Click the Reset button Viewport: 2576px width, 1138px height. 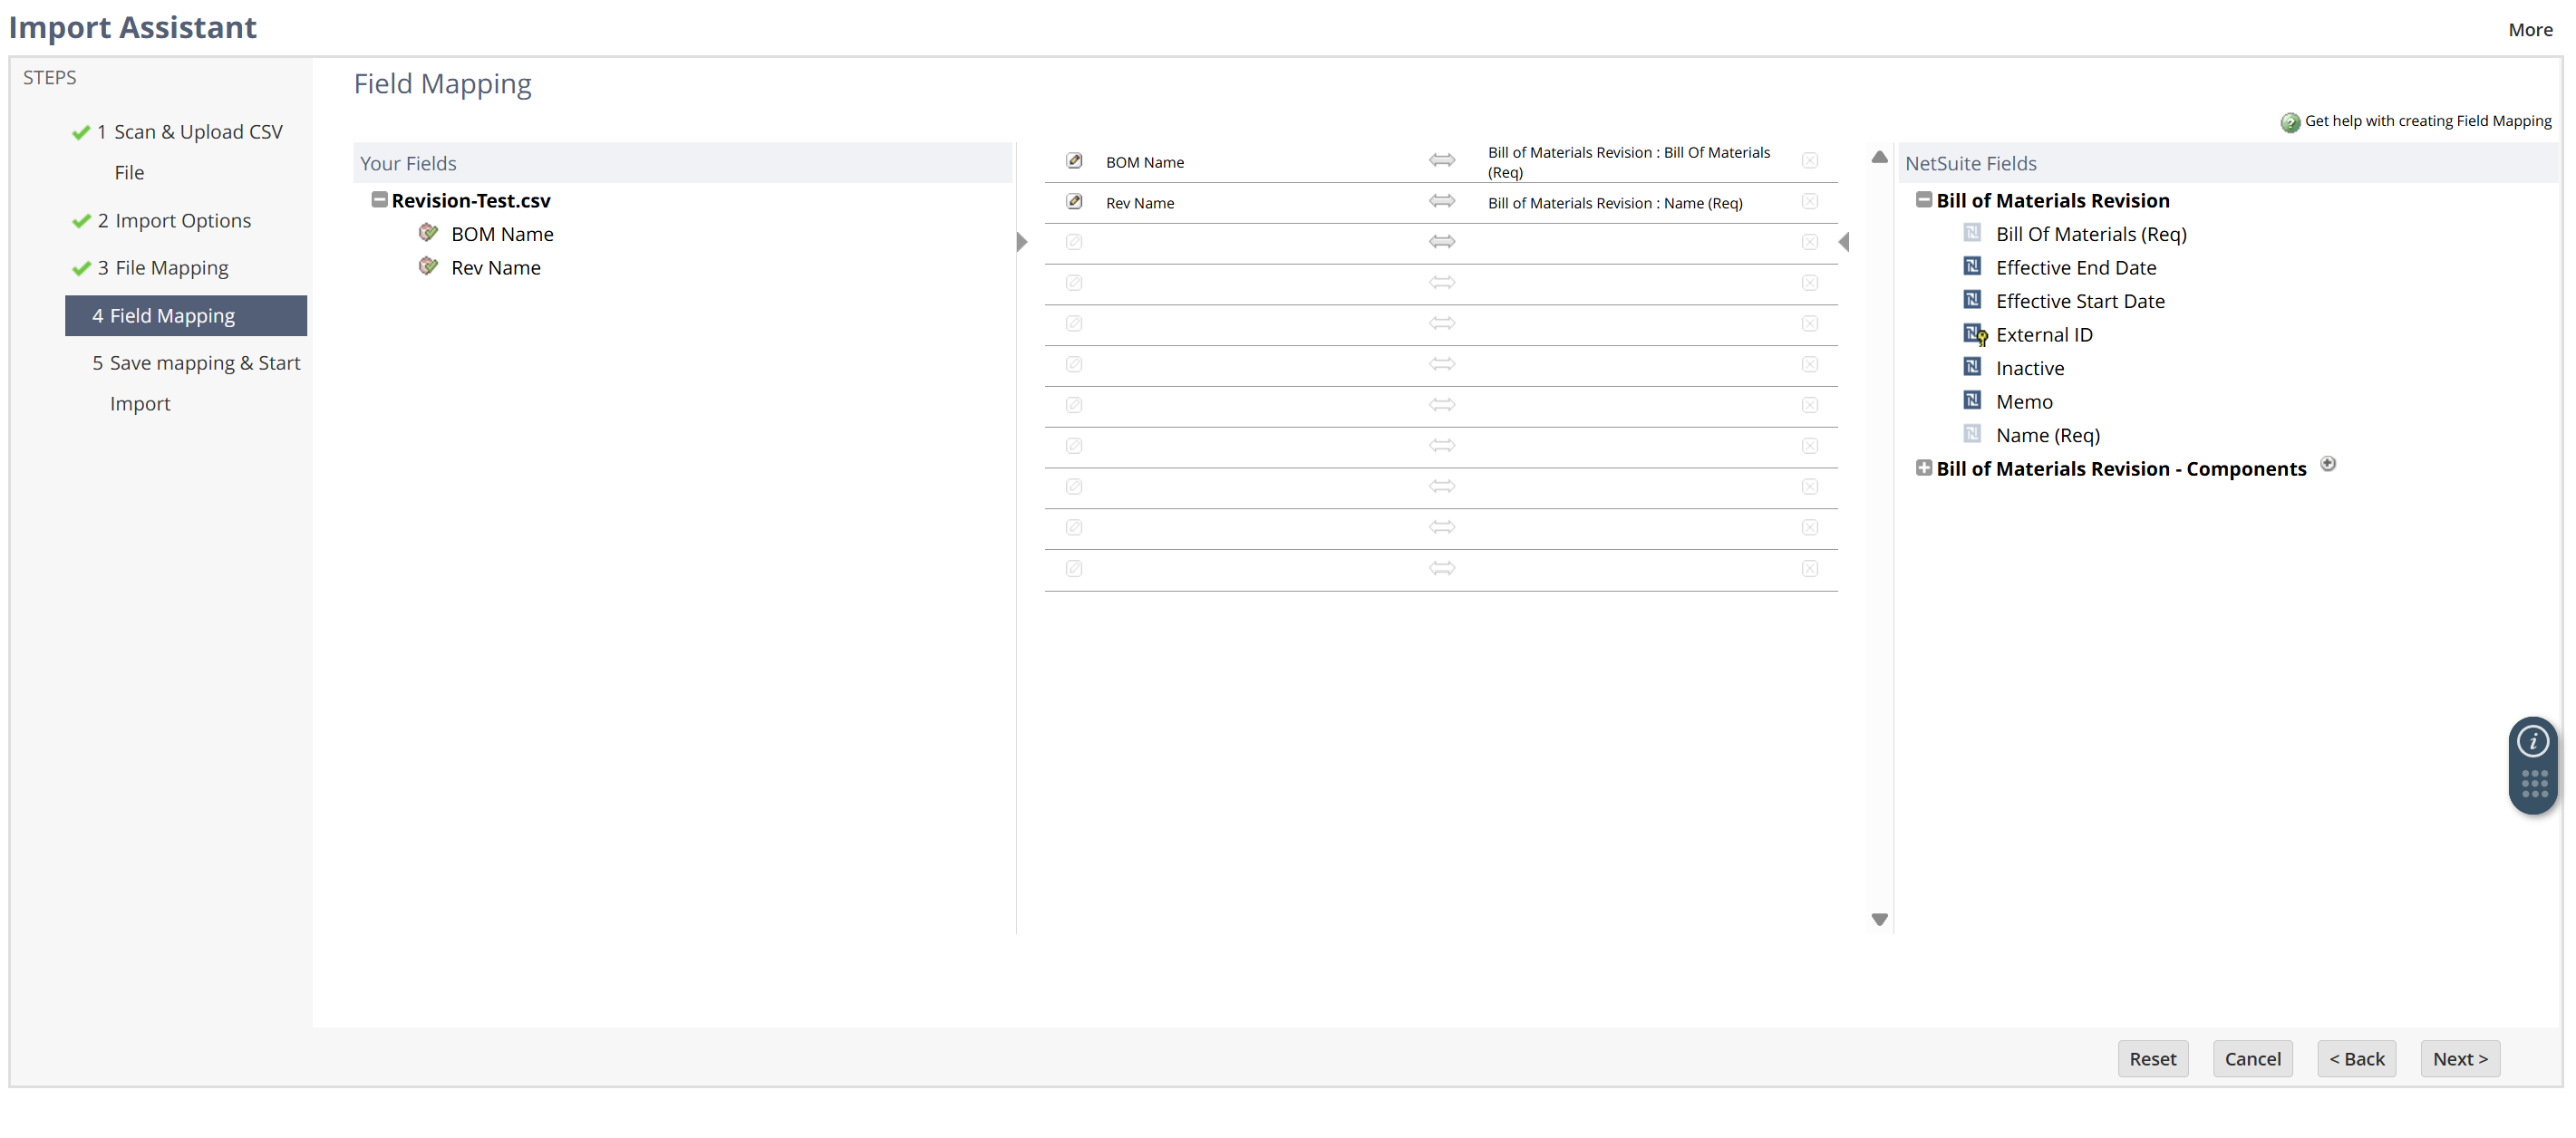pos(2152,1059)
